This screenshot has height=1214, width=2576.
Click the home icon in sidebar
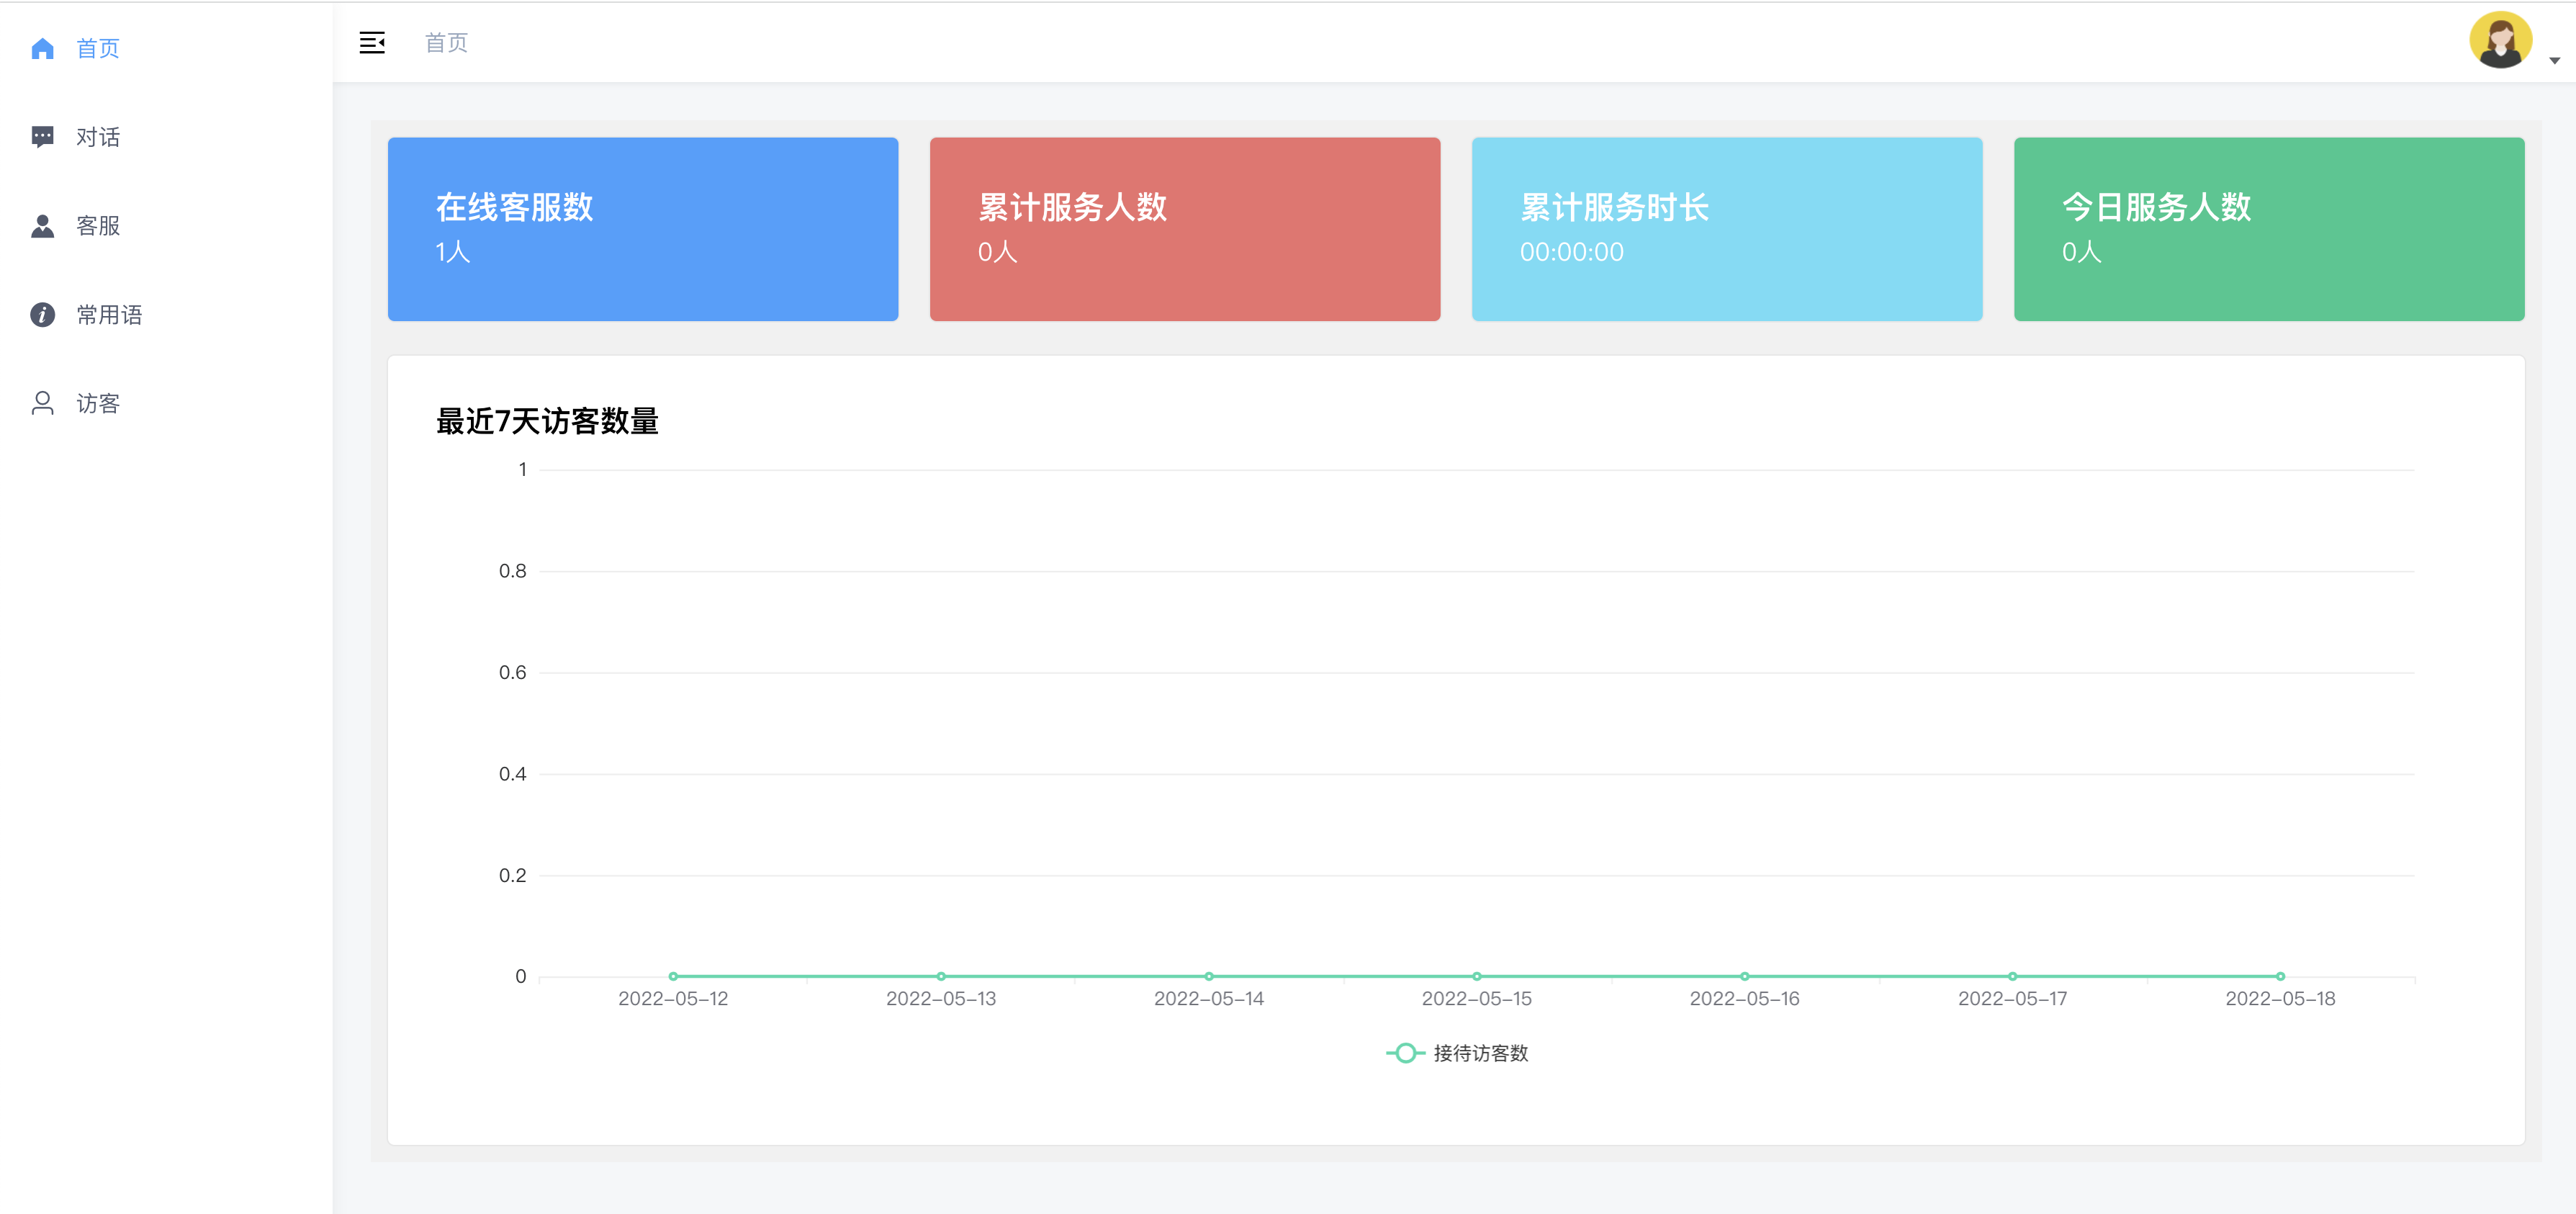[x=42, y=48]
